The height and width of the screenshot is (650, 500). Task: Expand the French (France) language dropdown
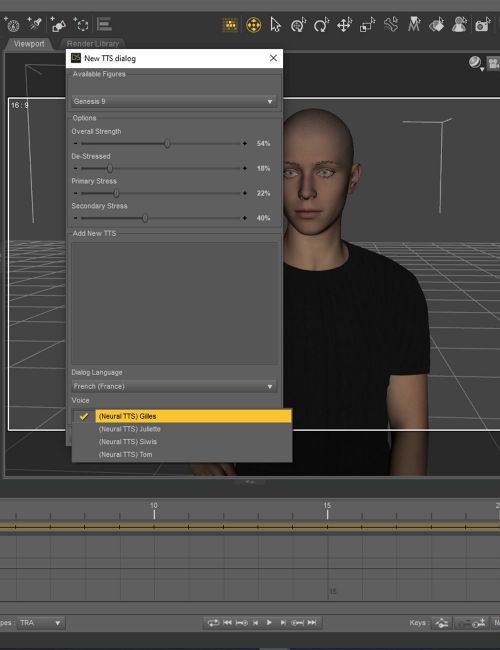pyautogui.click(x=173, y=386)
